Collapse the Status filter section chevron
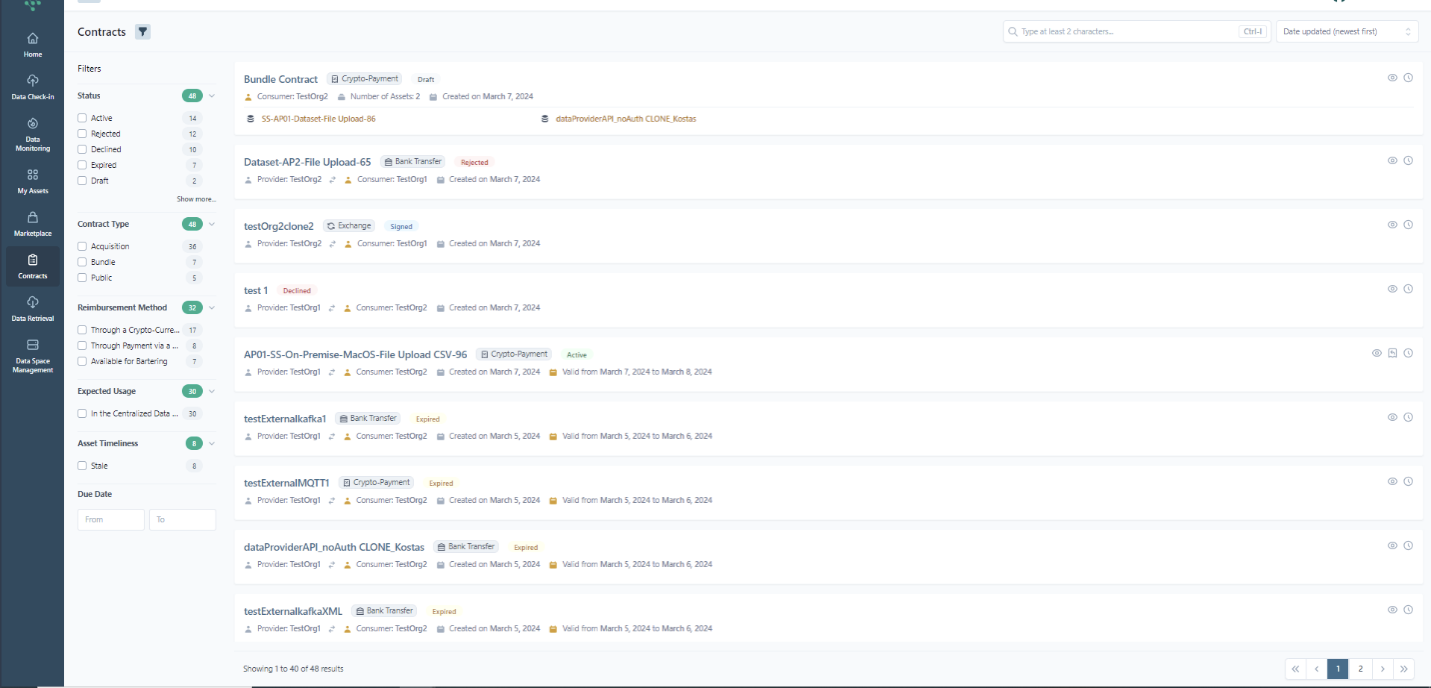 tap(212, 96)
